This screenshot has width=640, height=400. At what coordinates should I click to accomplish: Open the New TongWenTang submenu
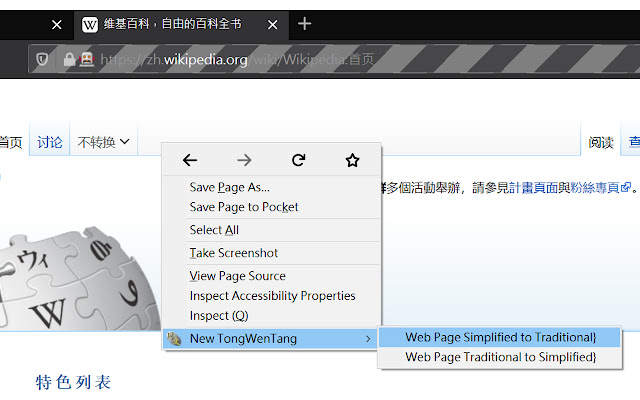tap(270, 339)
